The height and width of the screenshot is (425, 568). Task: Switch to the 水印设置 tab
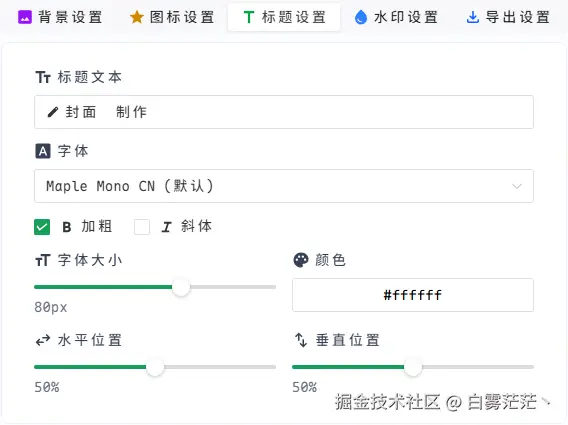pyautogui.click(x=396, y=17)
